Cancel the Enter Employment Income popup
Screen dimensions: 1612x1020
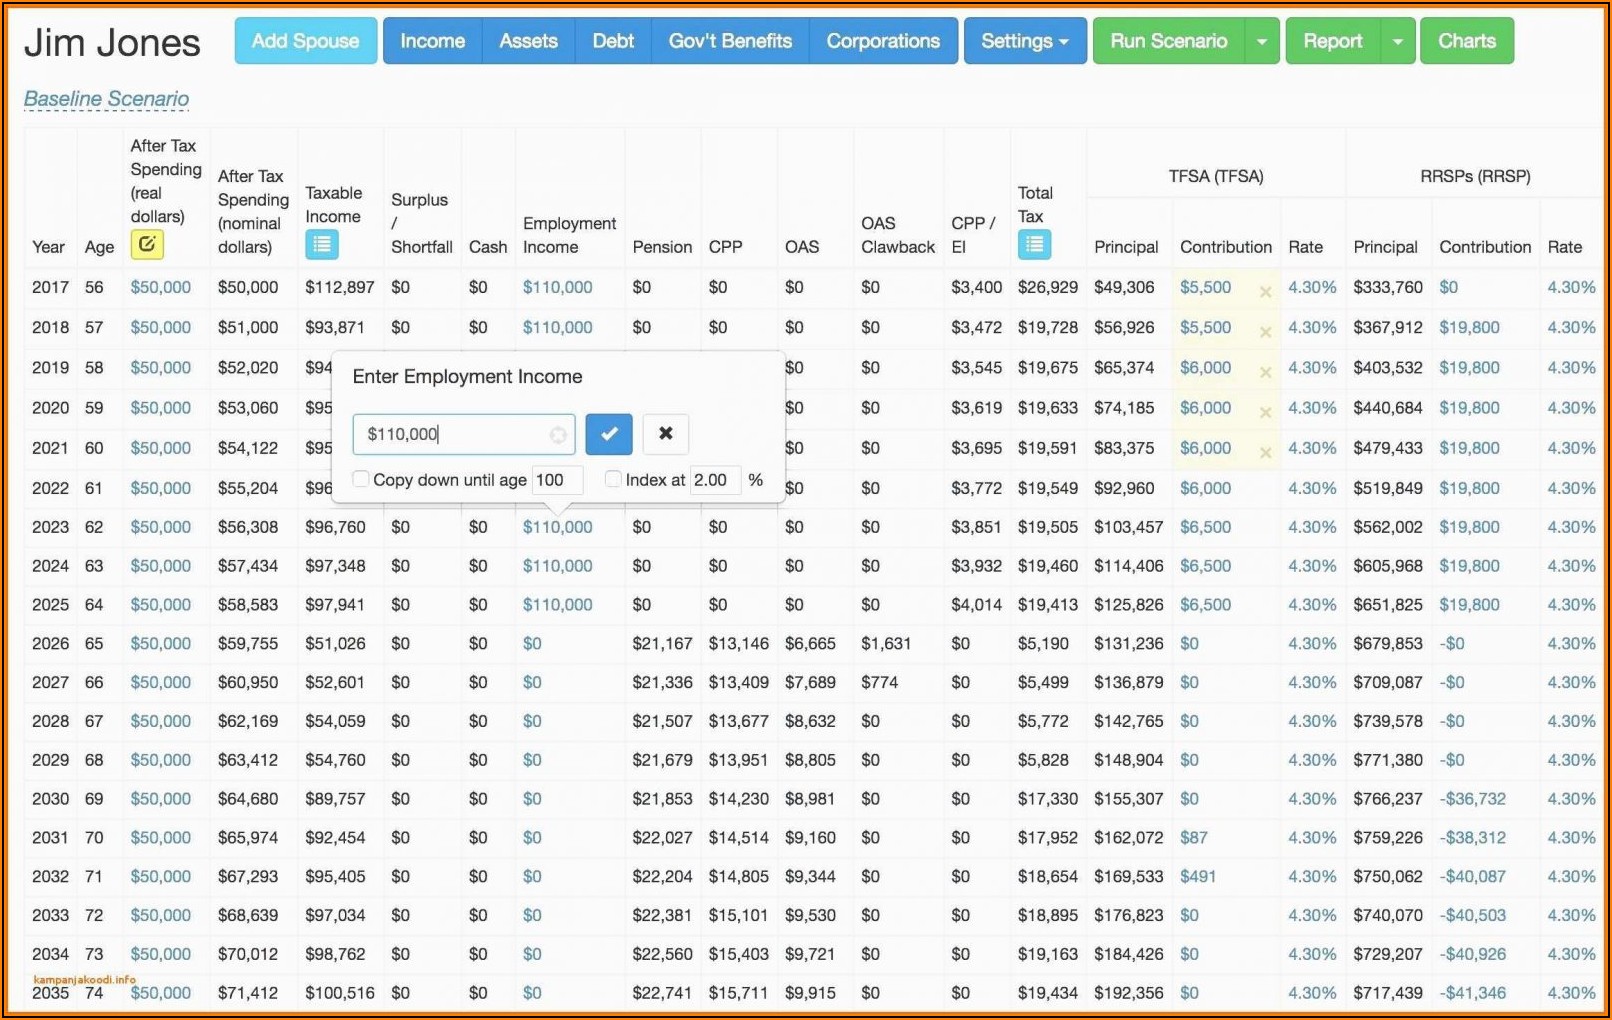pyautogui.click(x=665, y=433)
